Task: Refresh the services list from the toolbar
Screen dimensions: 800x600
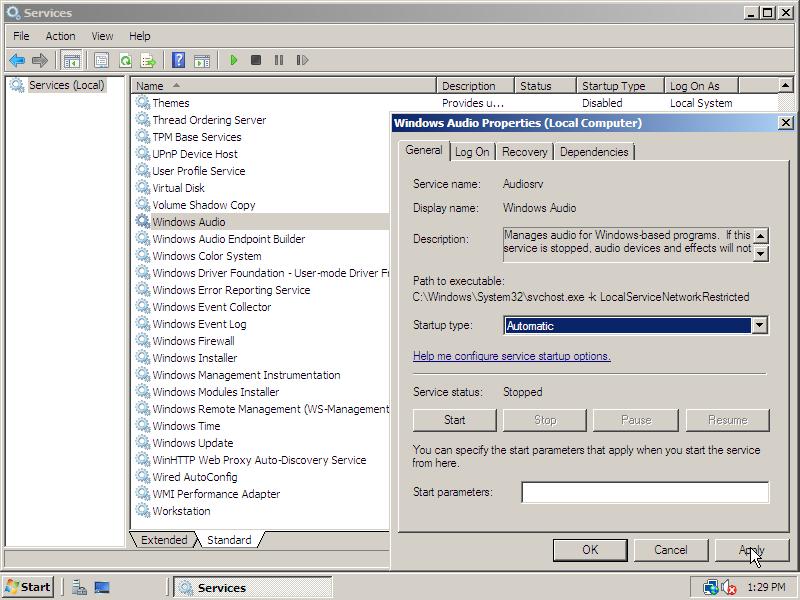Action: (125, 60)
